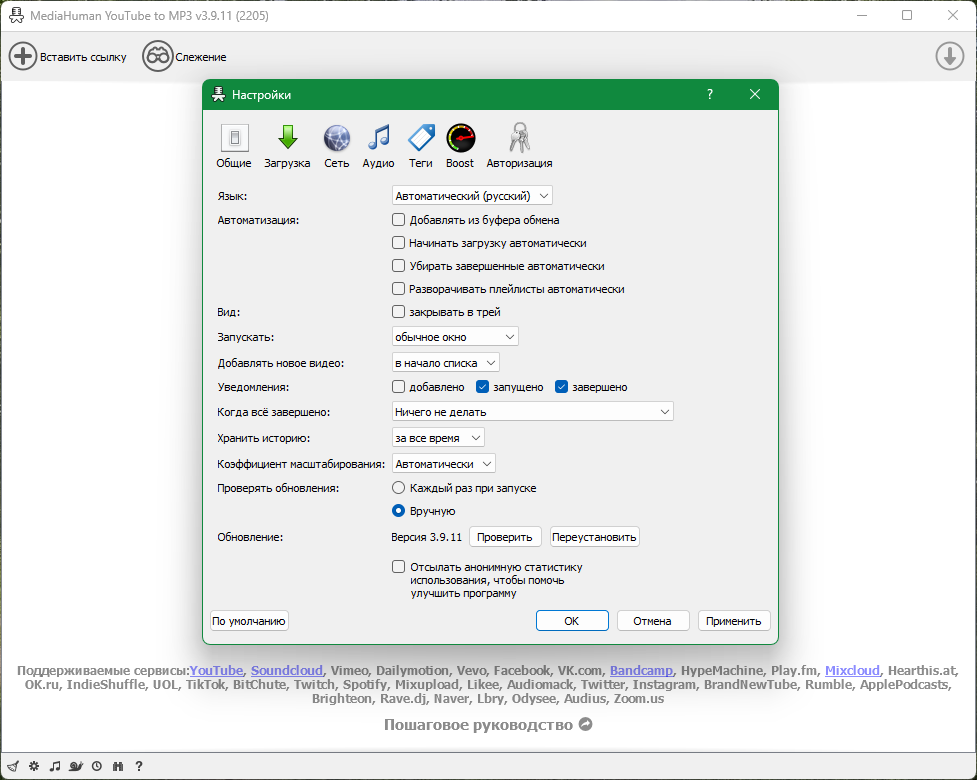Open the Boost speedometer tab

point(460,146)
